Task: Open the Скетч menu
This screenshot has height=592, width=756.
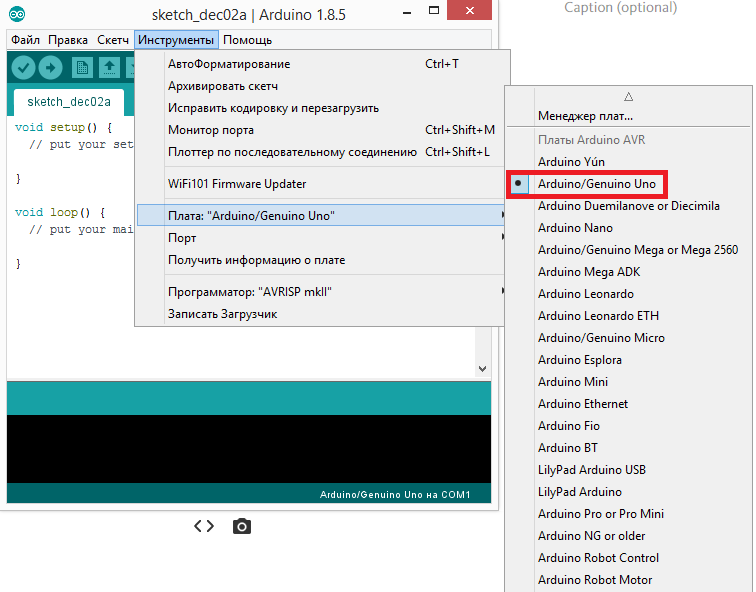Action: pyautogui.click(x=113, y=40)
